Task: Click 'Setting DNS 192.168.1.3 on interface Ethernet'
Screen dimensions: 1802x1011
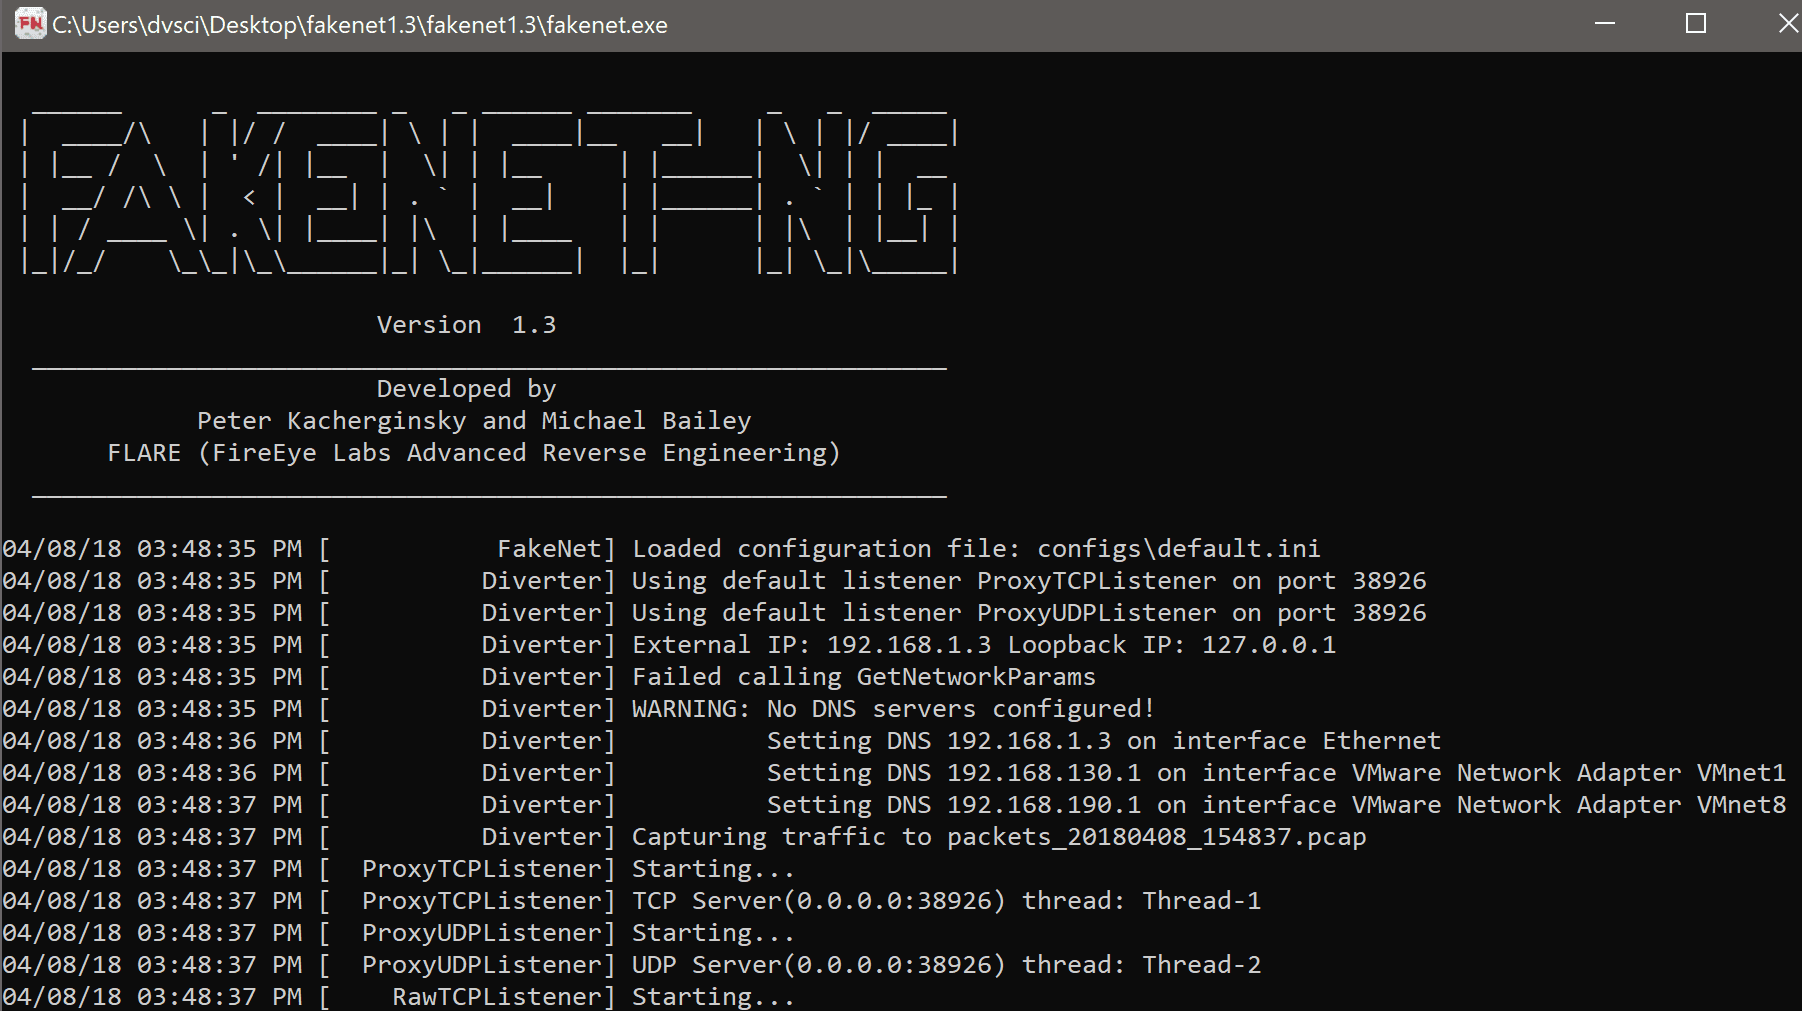Action: coord(1104,741)
